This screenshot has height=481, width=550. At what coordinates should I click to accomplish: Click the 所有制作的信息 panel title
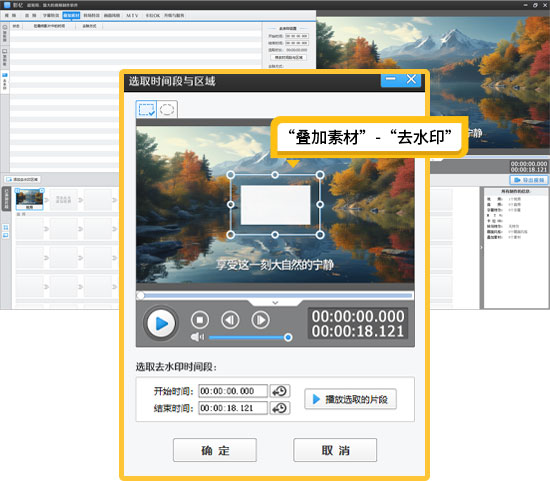click(x=515, y=192)
